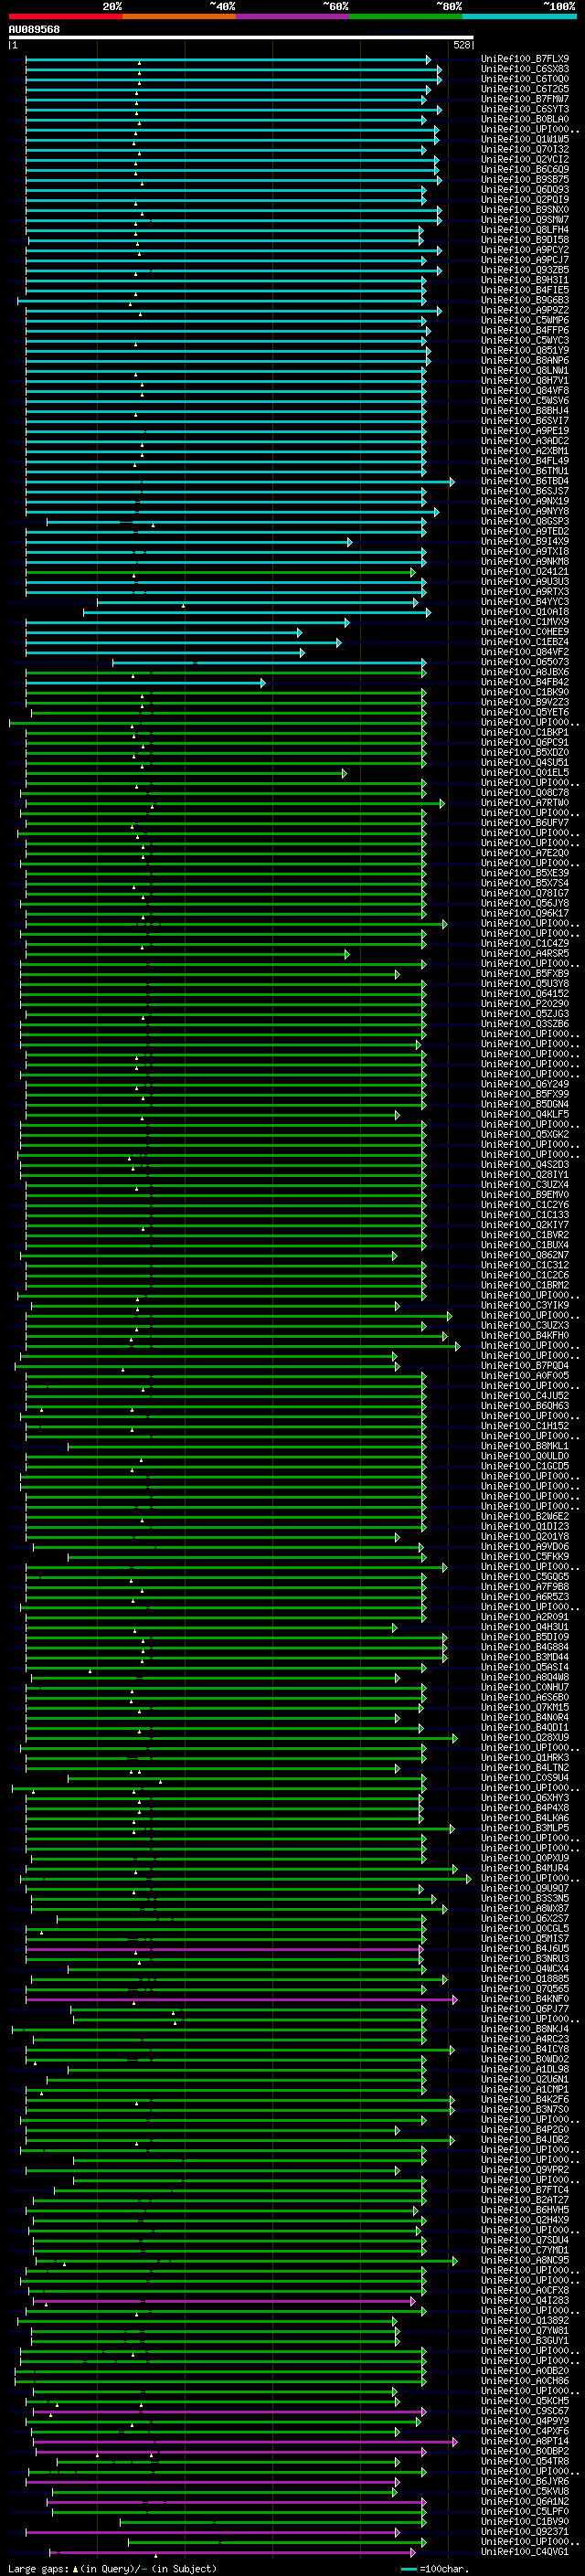The width and height of the screenshot is (585, 2576).
Task: Select hit UniRef100_Q84VF2
Action: tap(525, 652)
